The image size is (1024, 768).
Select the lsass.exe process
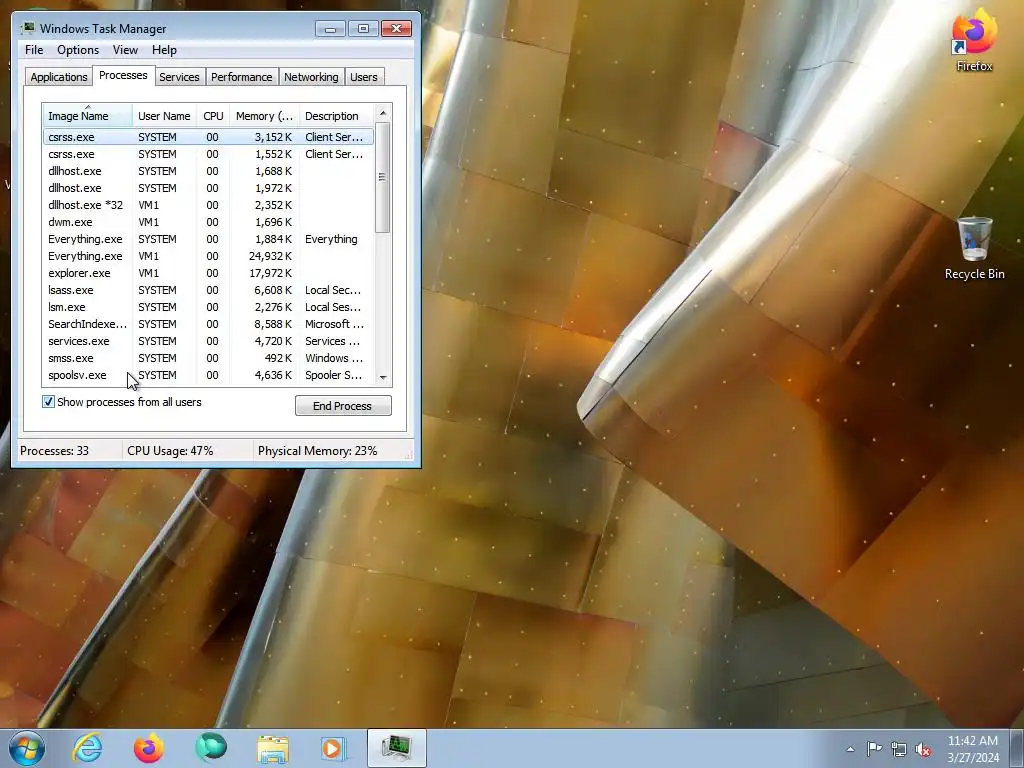[x=208, y=290]
